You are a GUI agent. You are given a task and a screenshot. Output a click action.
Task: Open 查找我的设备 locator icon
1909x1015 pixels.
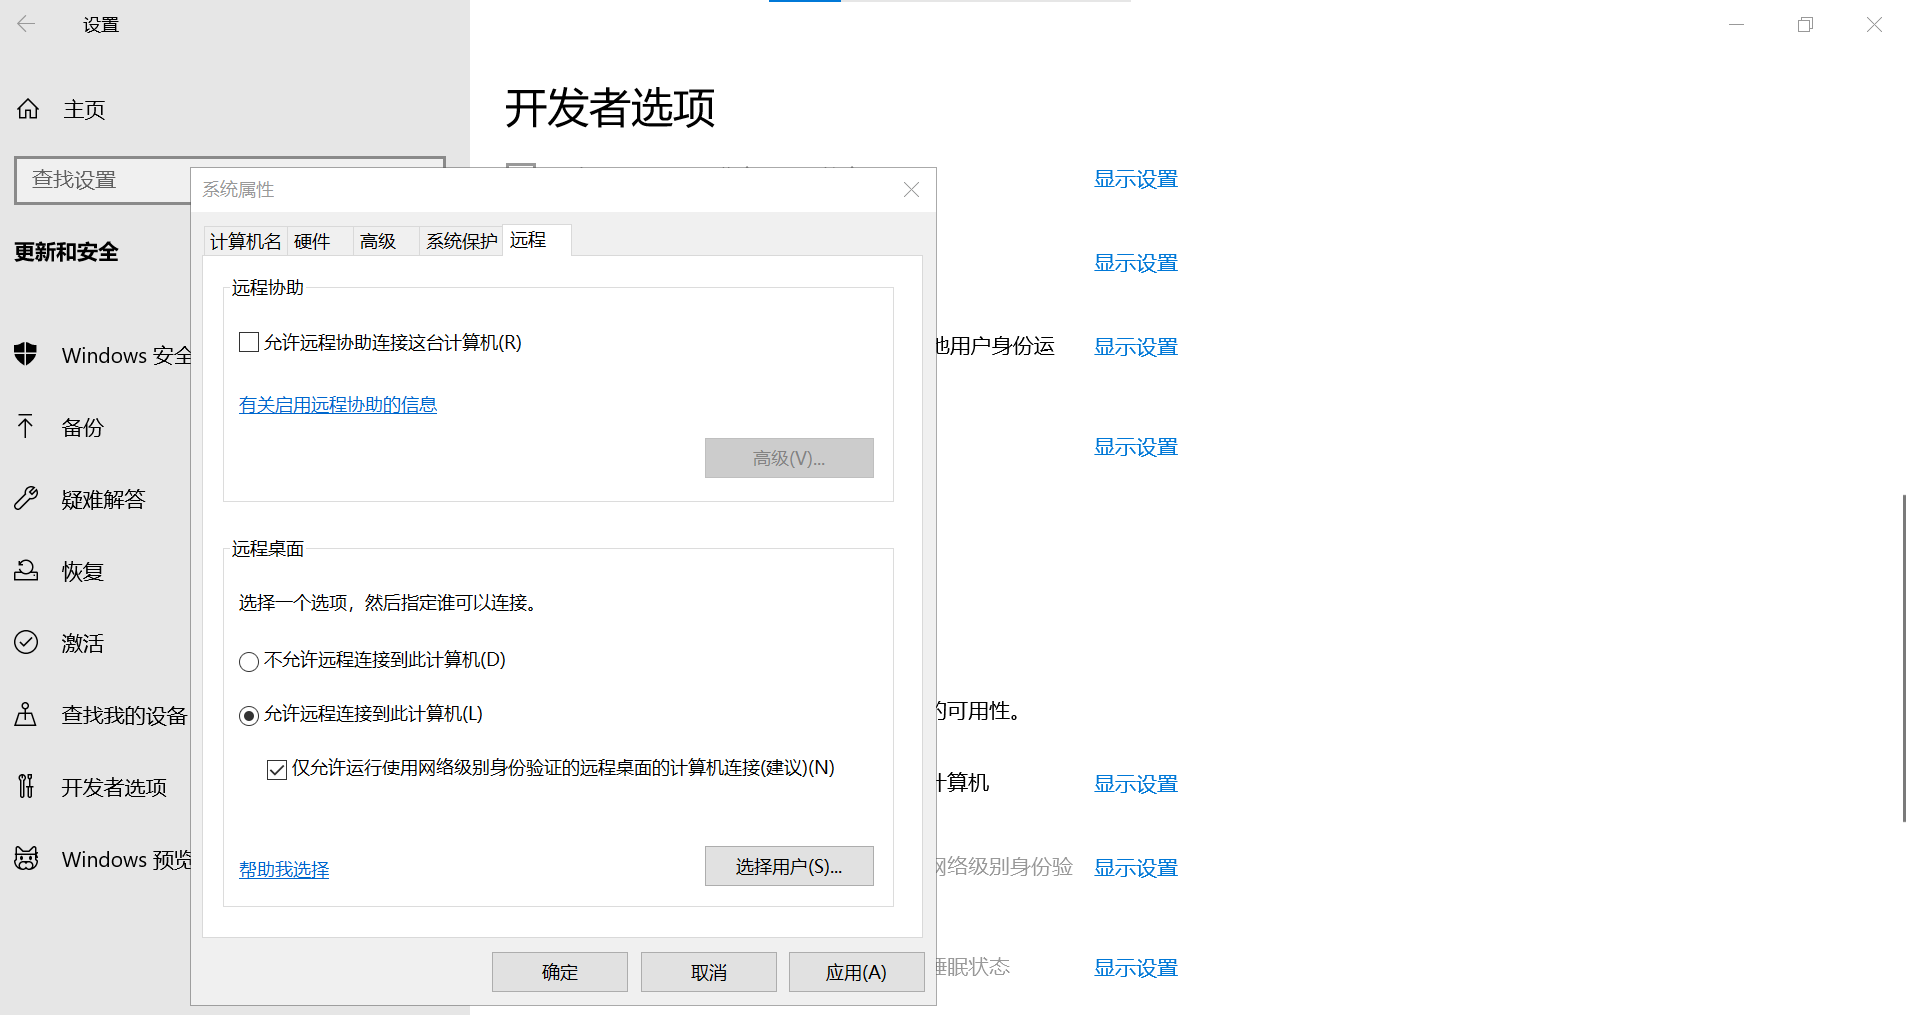26,715
